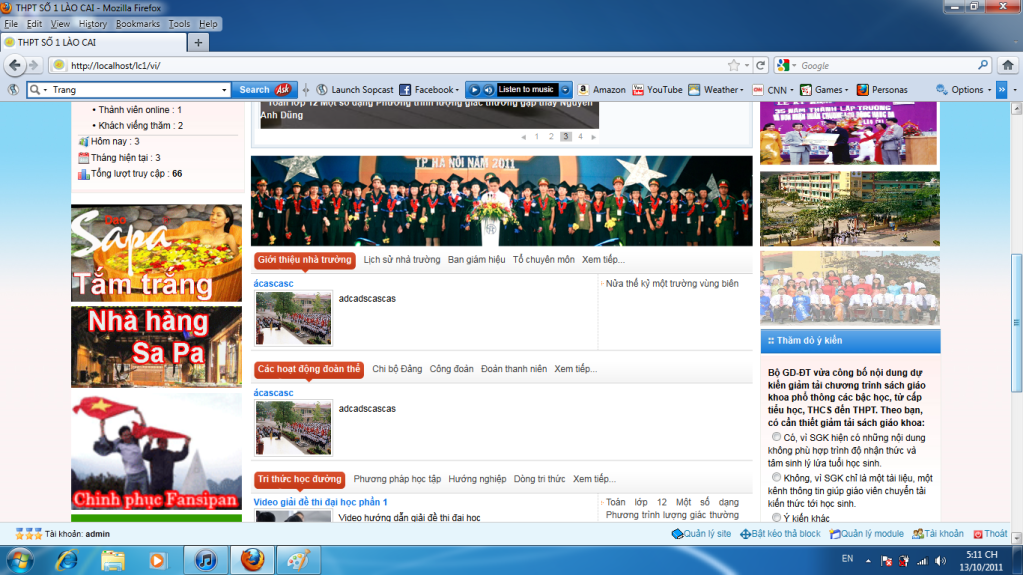Expand the Options dropdown arrow

coord(989,90)
